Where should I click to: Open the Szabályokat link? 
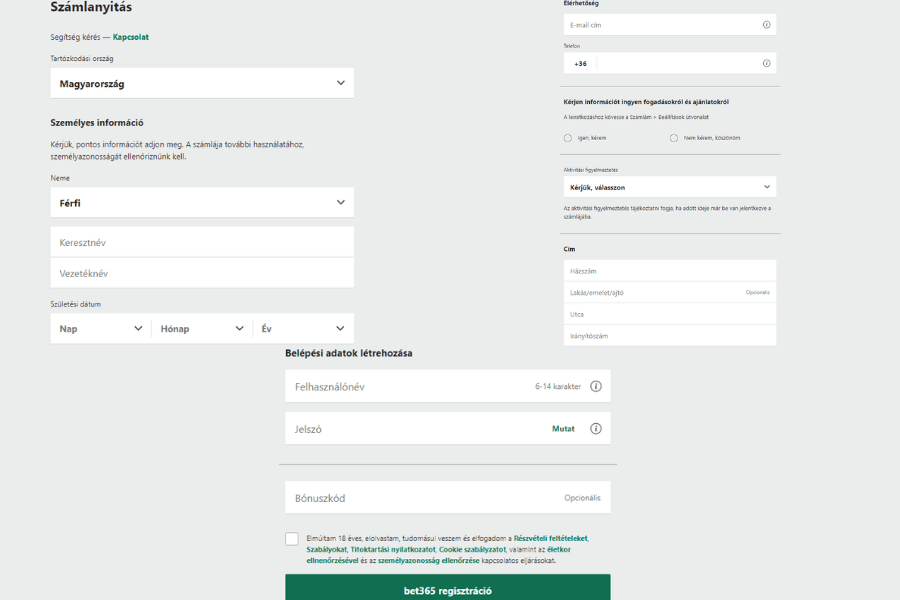pyautogui.click(x=326, y=549)
